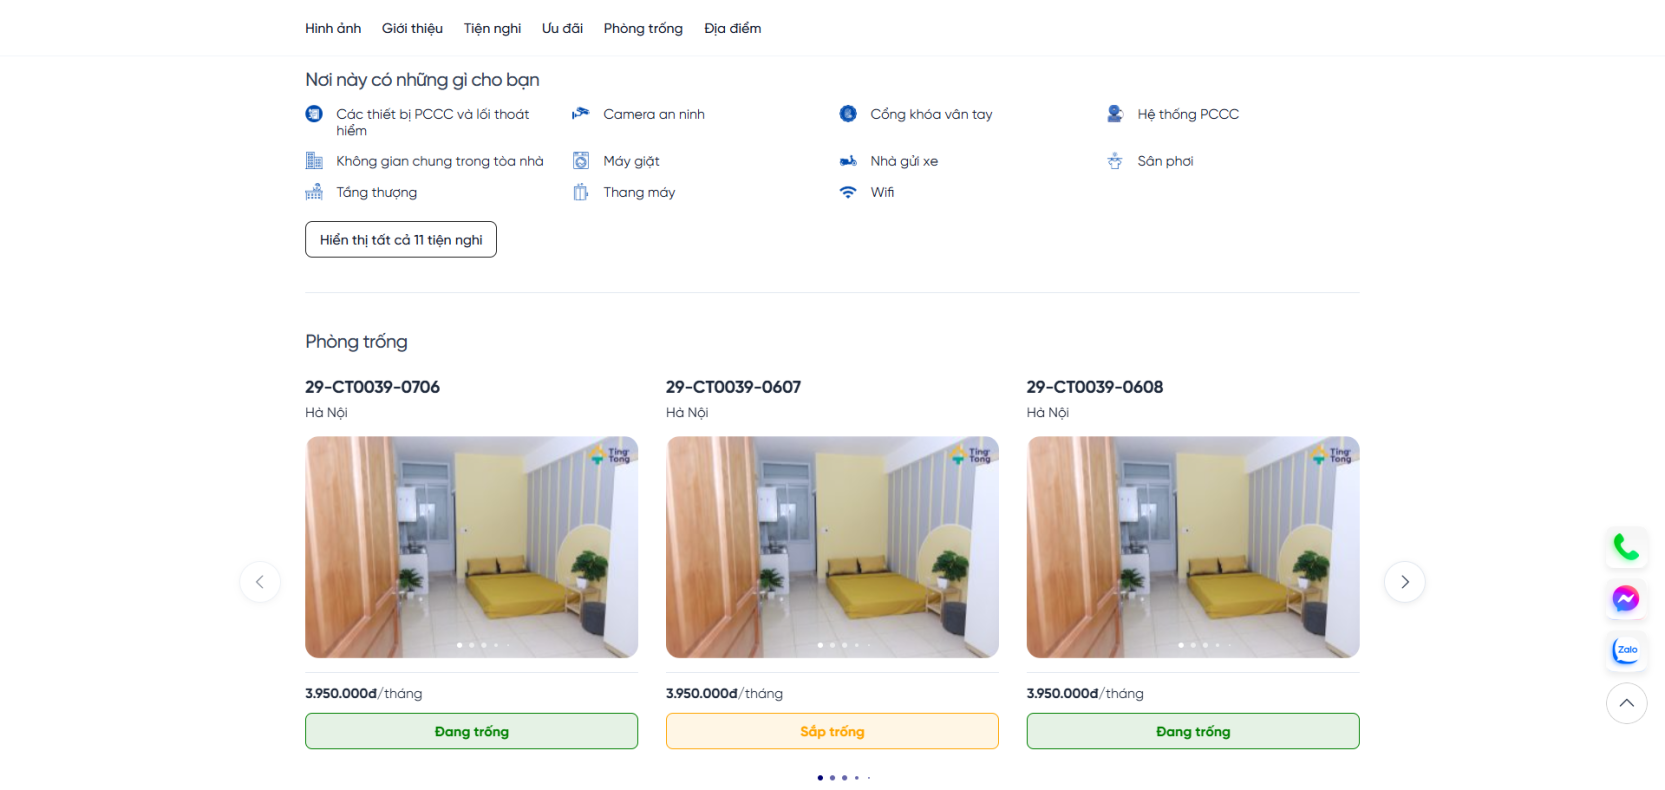Screen dimensions: 1665x790
Task: Click price 3.950.000đ/tháng of room 0608
Action: click(x=1085, y=693)
